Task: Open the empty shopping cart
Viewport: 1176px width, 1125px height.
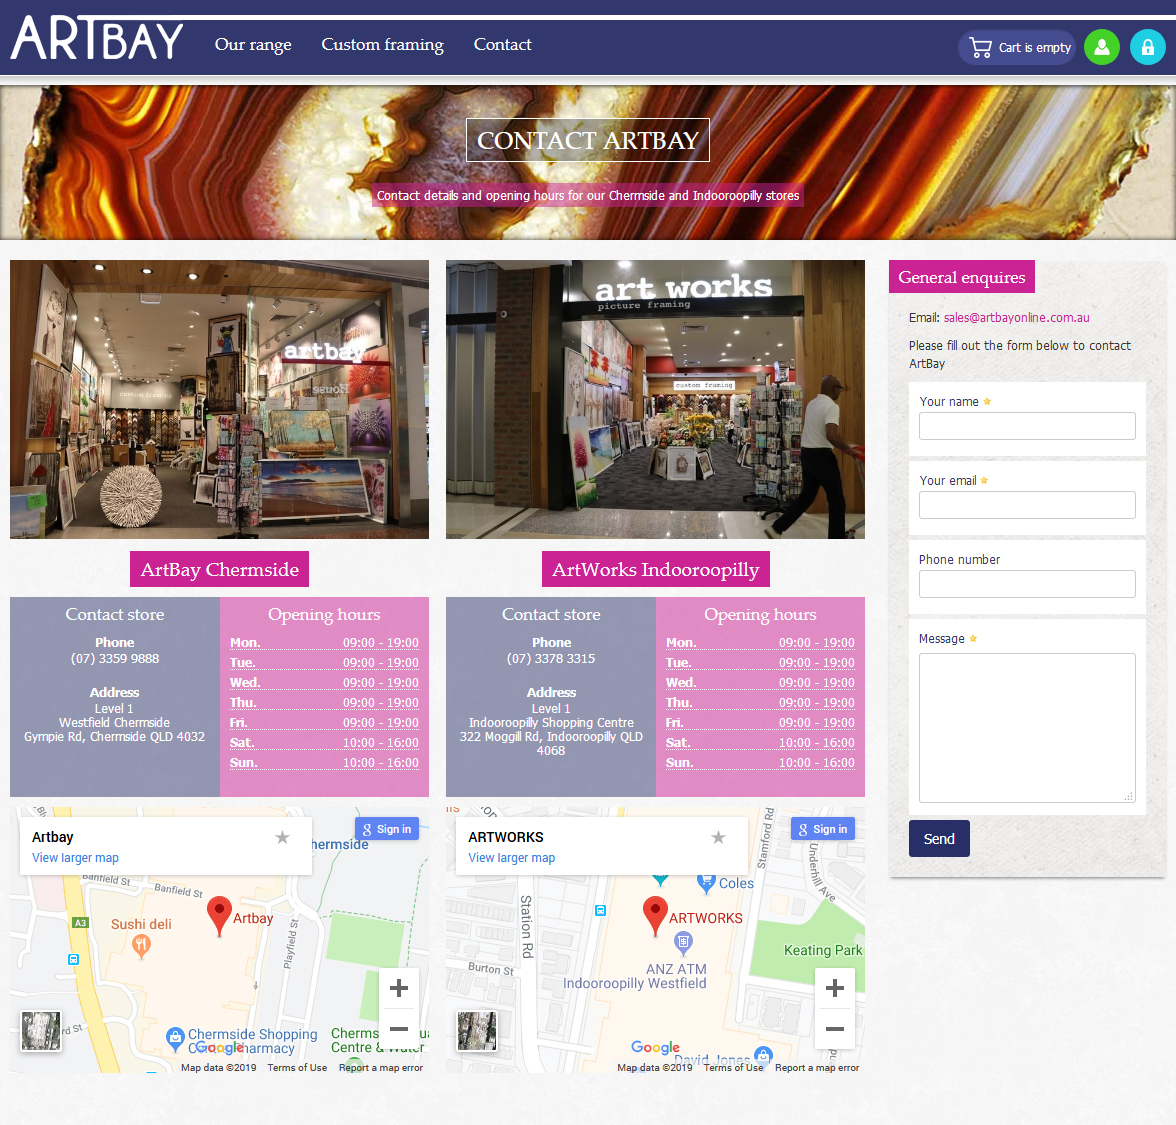Action: click(x=1017, y=47)
